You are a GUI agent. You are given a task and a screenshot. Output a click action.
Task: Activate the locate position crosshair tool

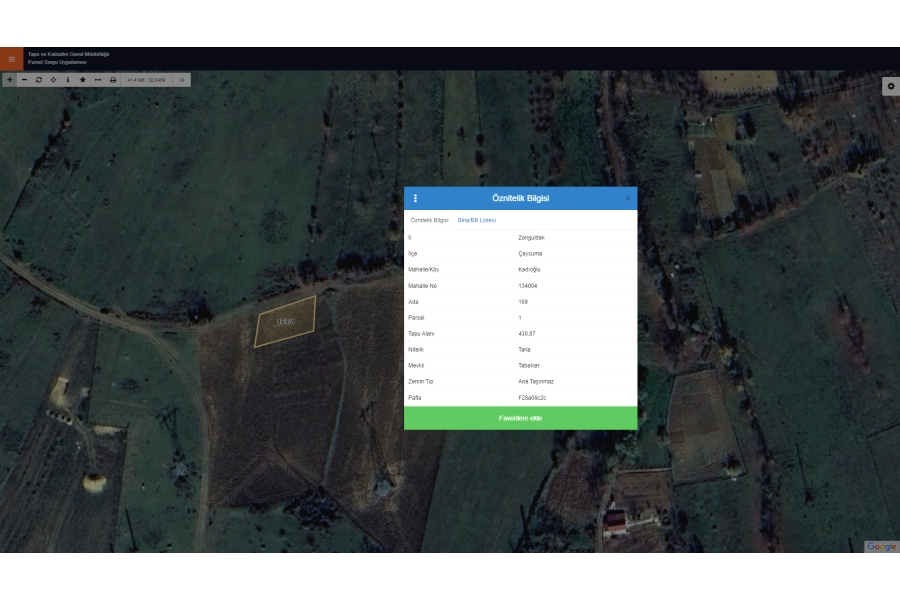pos(53,79)
